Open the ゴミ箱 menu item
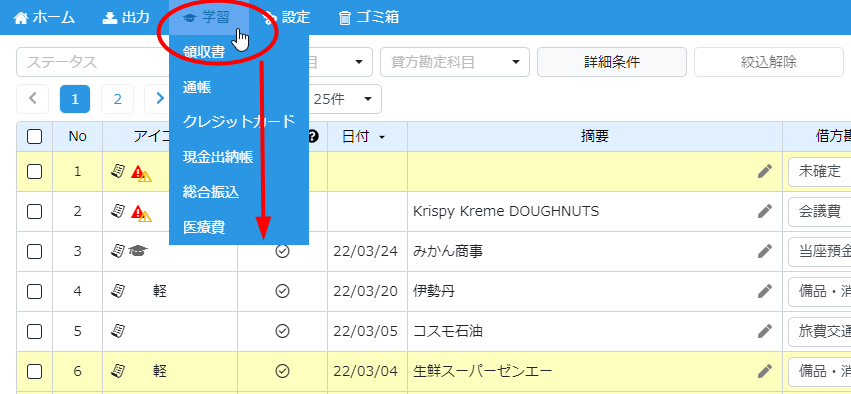 click(369, 18)
